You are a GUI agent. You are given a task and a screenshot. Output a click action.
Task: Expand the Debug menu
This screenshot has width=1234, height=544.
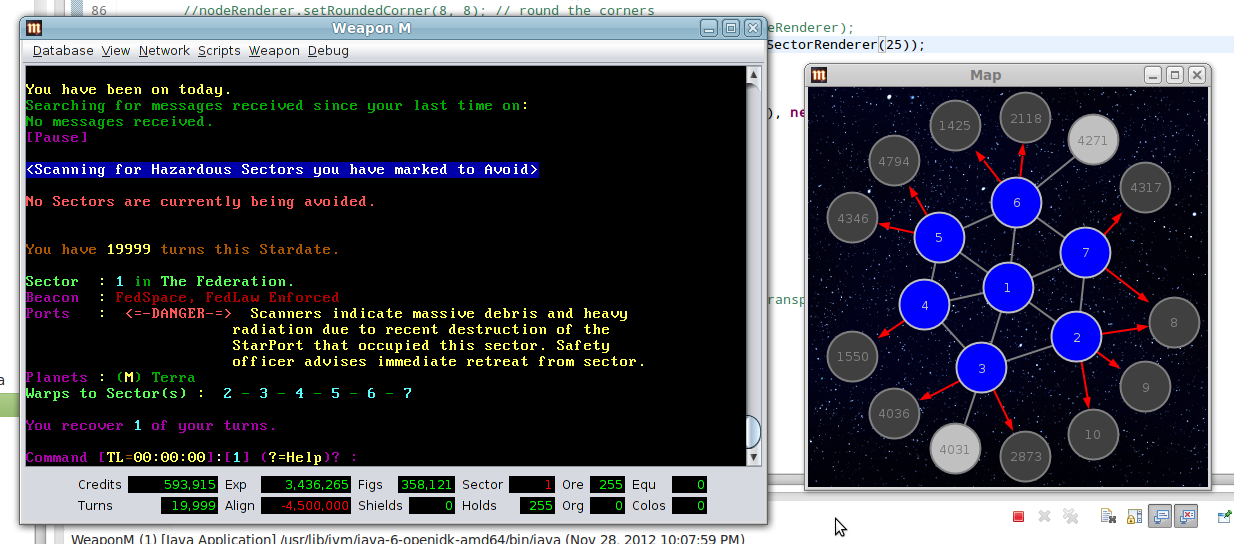(x=328, y=51)
